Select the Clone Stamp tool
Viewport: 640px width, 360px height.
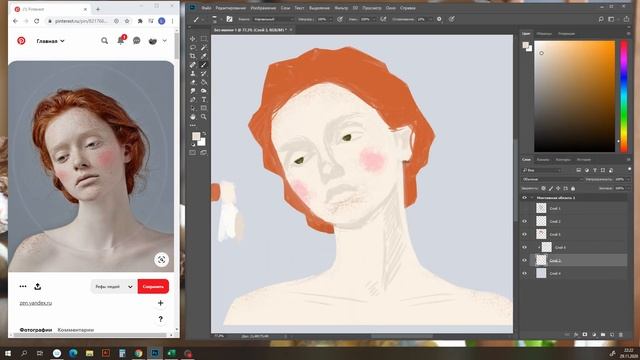point(193,73)
